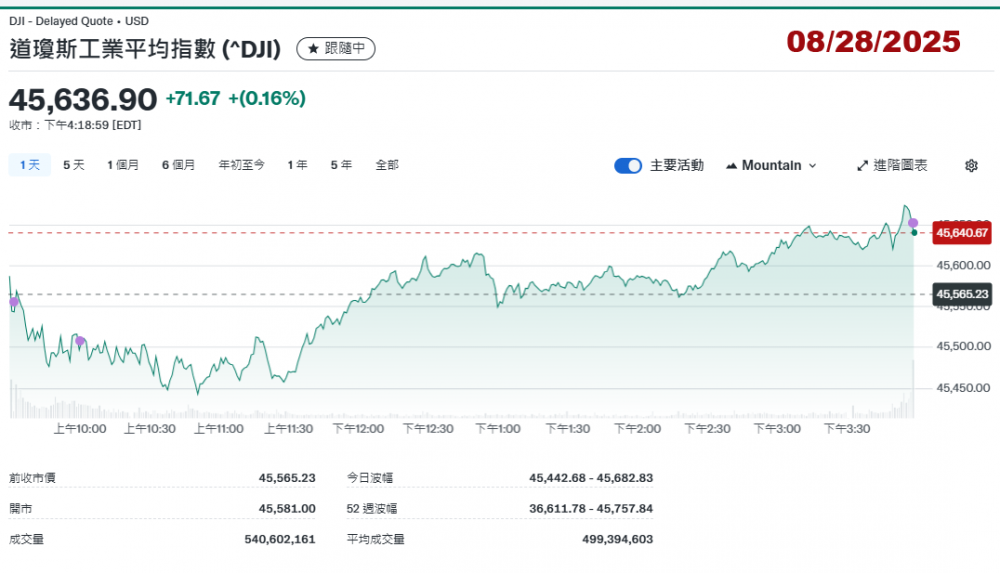Click the 道瓊斯工業平均指數 (^DJI) title
Screen dimensions: 1000x573
pos(145,48)
